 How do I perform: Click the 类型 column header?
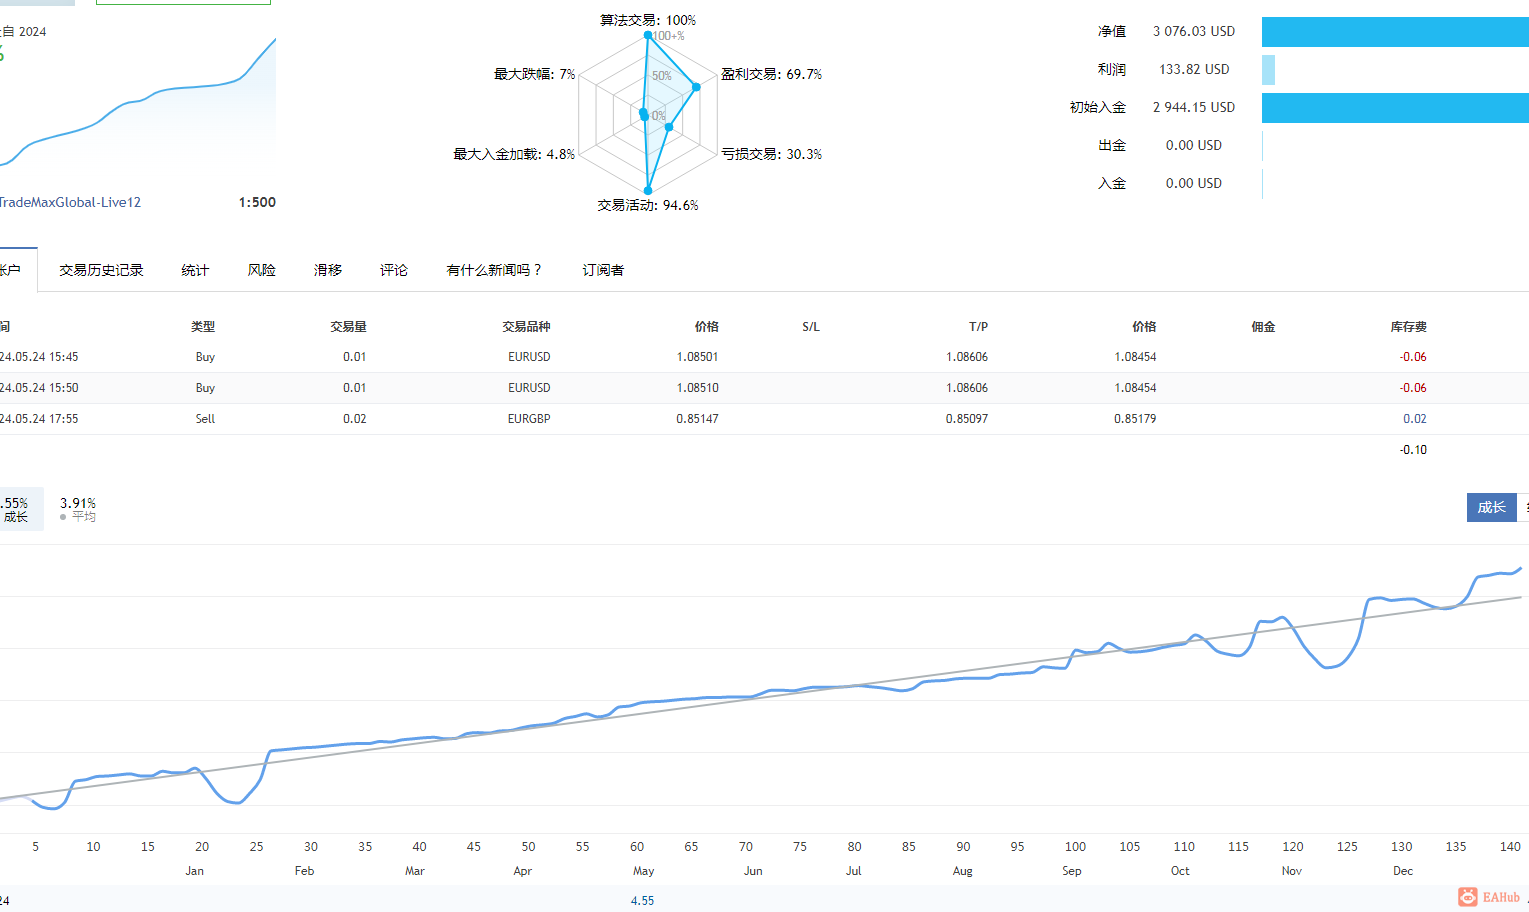click(203, 327)
